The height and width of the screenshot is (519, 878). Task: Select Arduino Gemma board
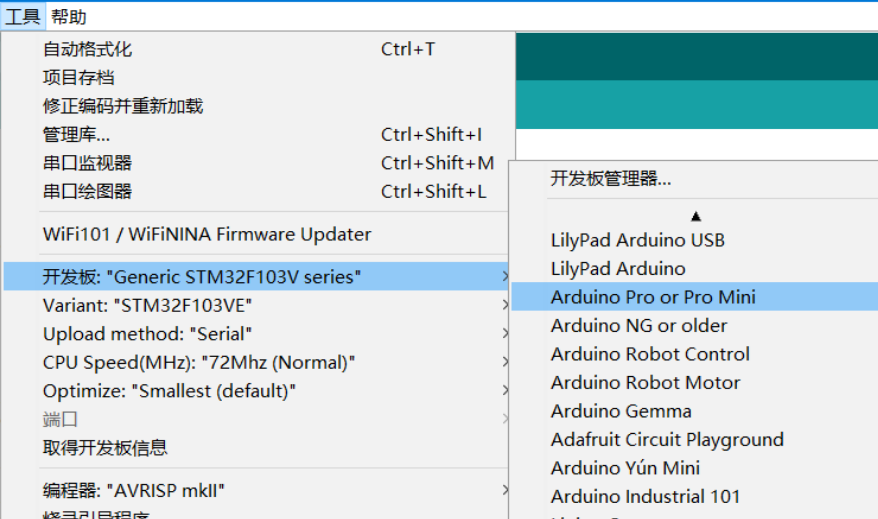tap(694, 412)
